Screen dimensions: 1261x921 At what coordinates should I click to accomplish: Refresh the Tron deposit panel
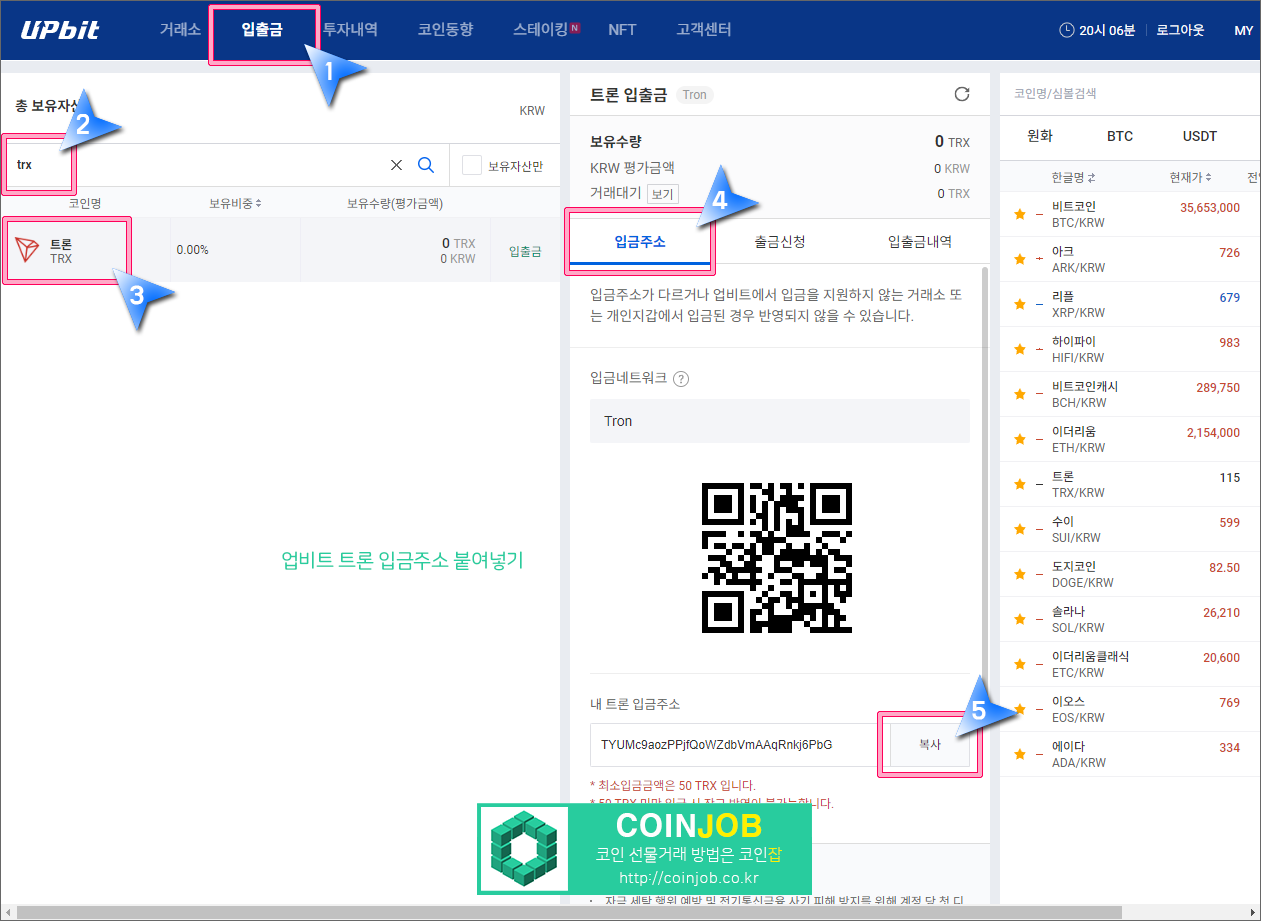point(962,94)
